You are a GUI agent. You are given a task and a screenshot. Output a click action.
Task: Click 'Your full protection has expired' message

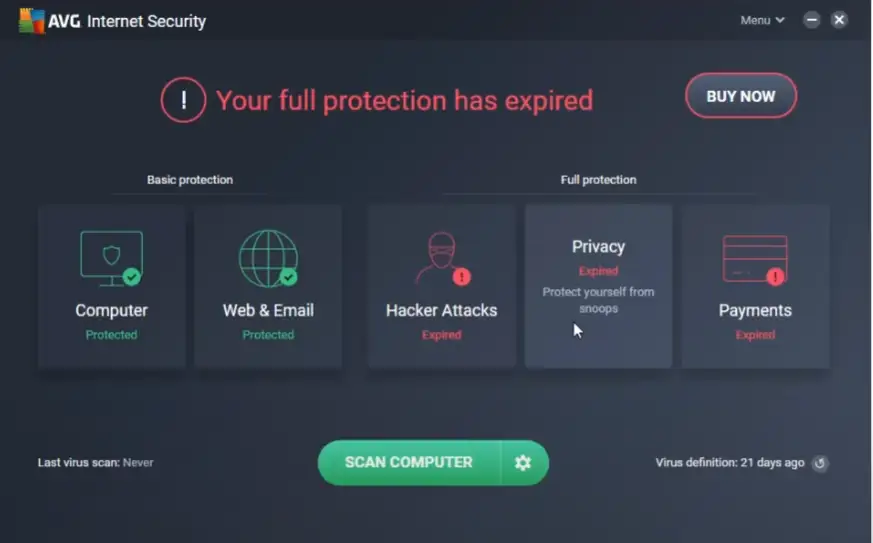tap(404, 100)
